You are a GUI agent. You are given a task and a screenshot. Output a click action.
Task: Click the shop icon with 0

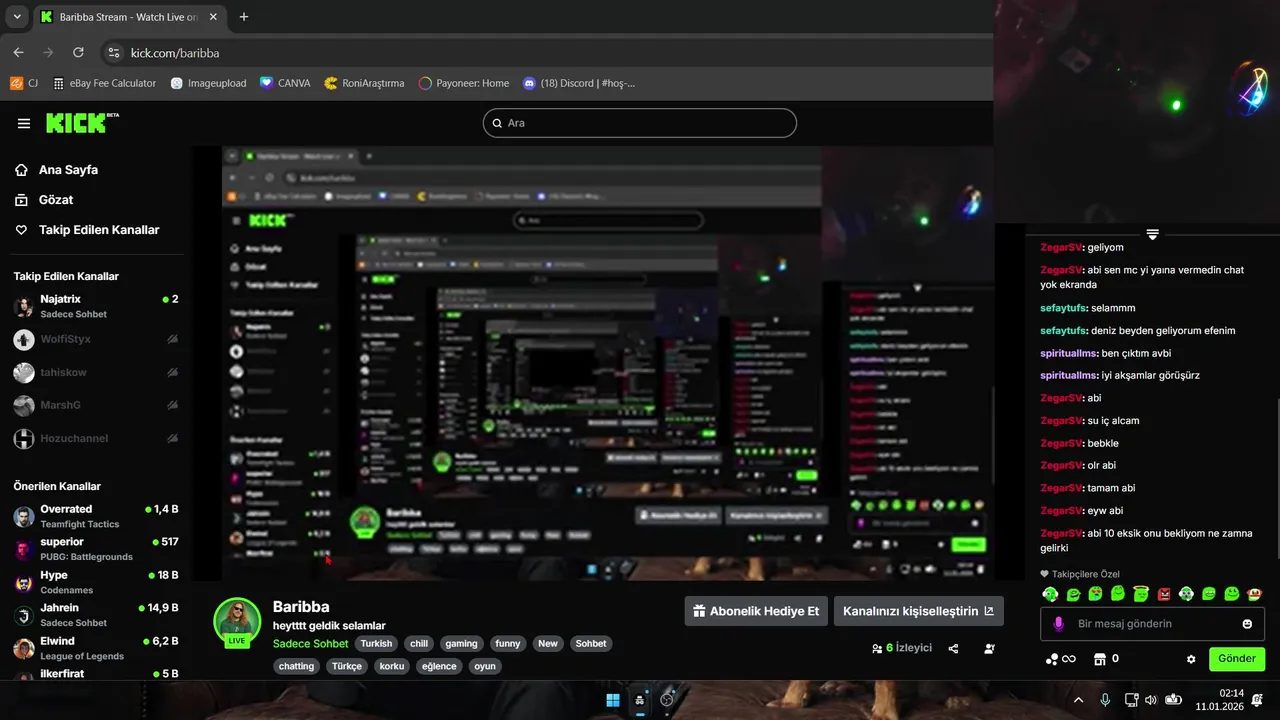[1106, 659]
